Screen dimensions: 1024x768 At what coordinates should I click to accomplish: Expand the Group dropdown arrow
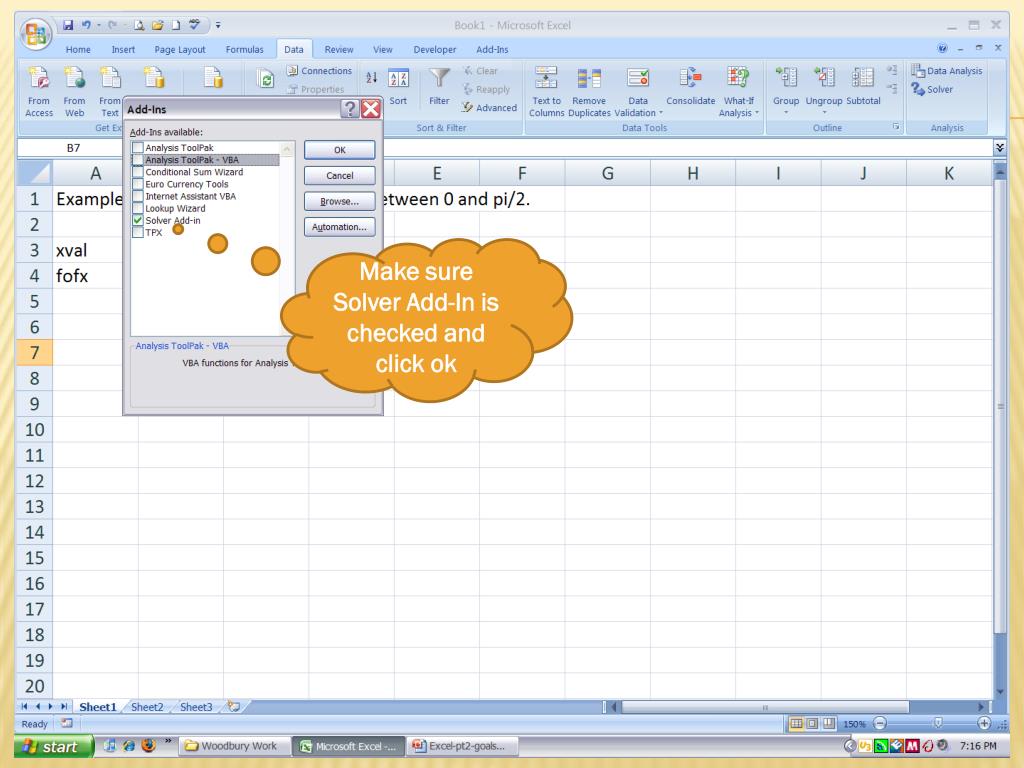click(x=786, y=112)
